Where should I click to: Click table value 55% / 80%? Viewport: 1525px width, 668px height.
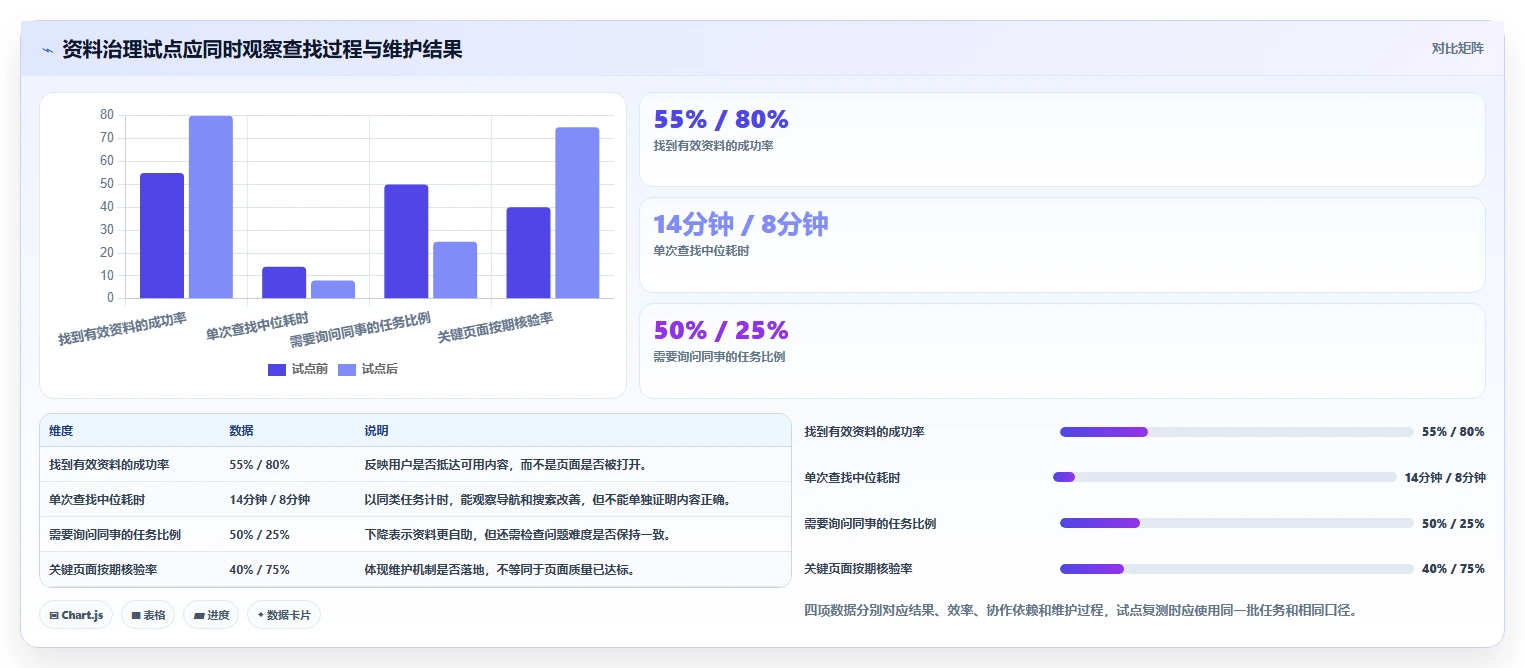(259, 465)
